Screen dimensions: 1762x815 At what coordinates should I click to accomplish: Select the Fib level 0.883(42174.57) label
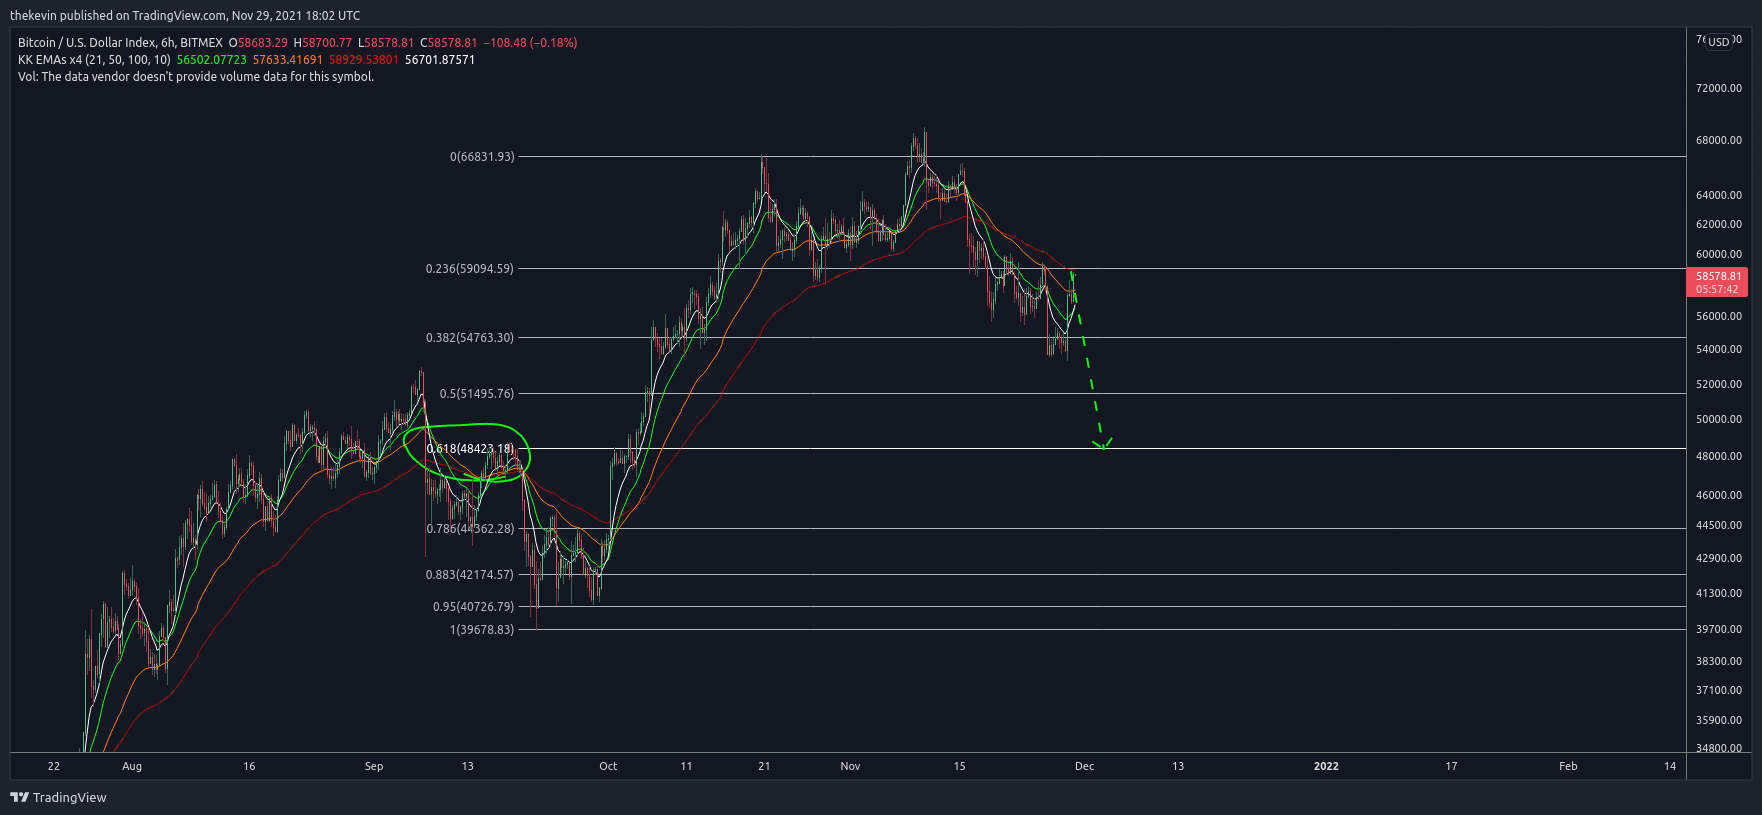(469, 575)
